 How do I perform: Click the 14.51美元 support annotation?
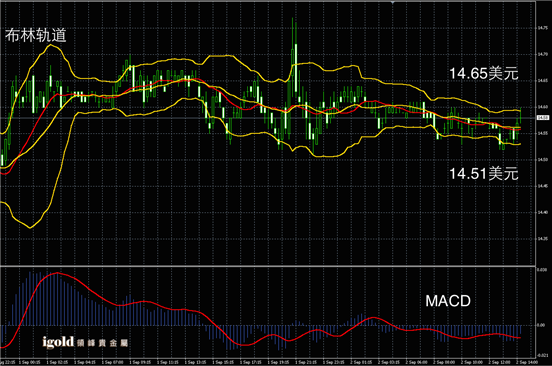pyautogui.click(x=484, y=174)
